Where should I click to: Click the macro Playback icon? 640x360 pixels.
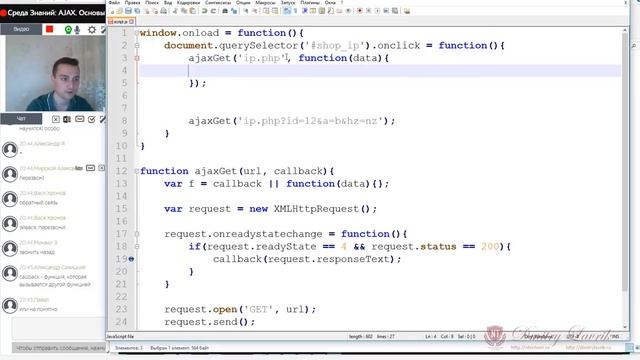[377, 11]
